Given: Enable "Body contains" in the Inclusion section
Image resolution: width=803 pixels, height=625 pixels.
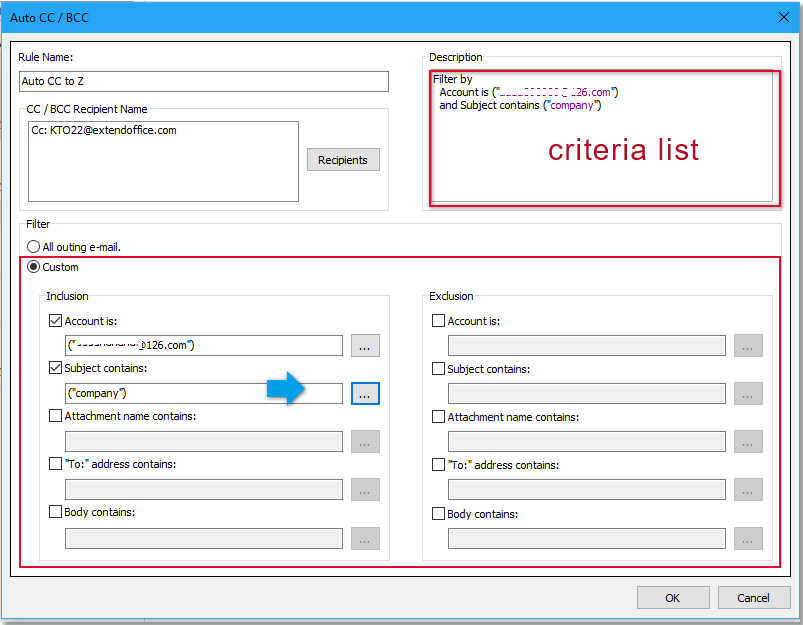Looking at the screenshot, I should tap(55, 512).
